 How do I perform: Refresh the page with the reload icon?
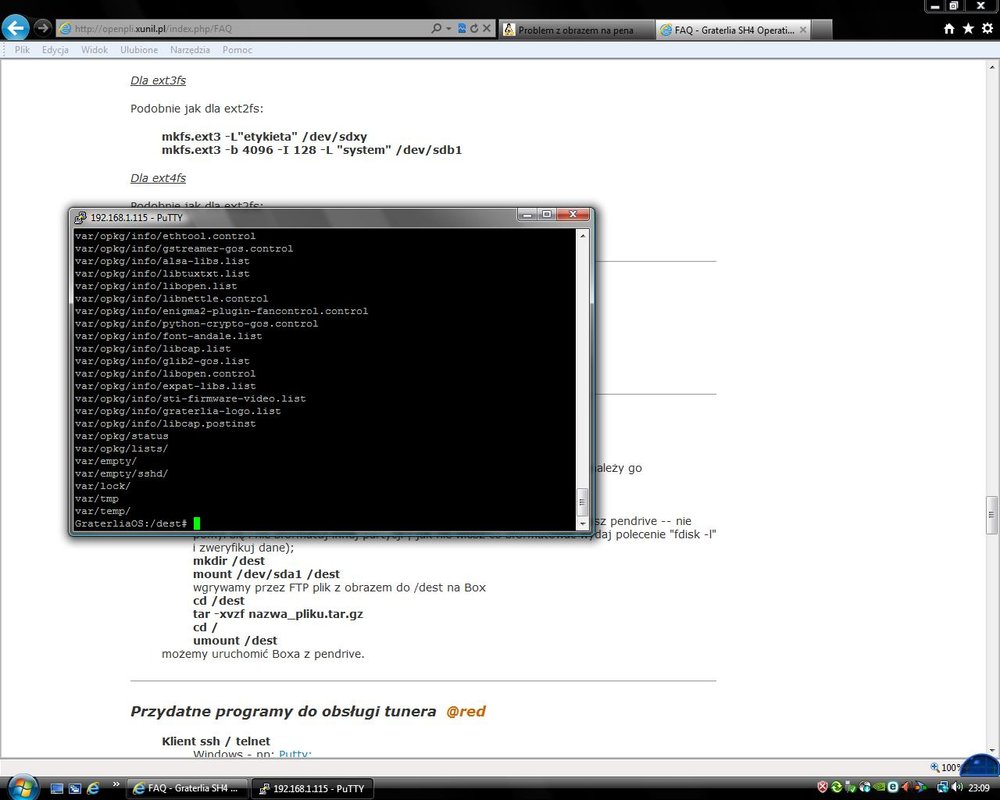point(474,29)
